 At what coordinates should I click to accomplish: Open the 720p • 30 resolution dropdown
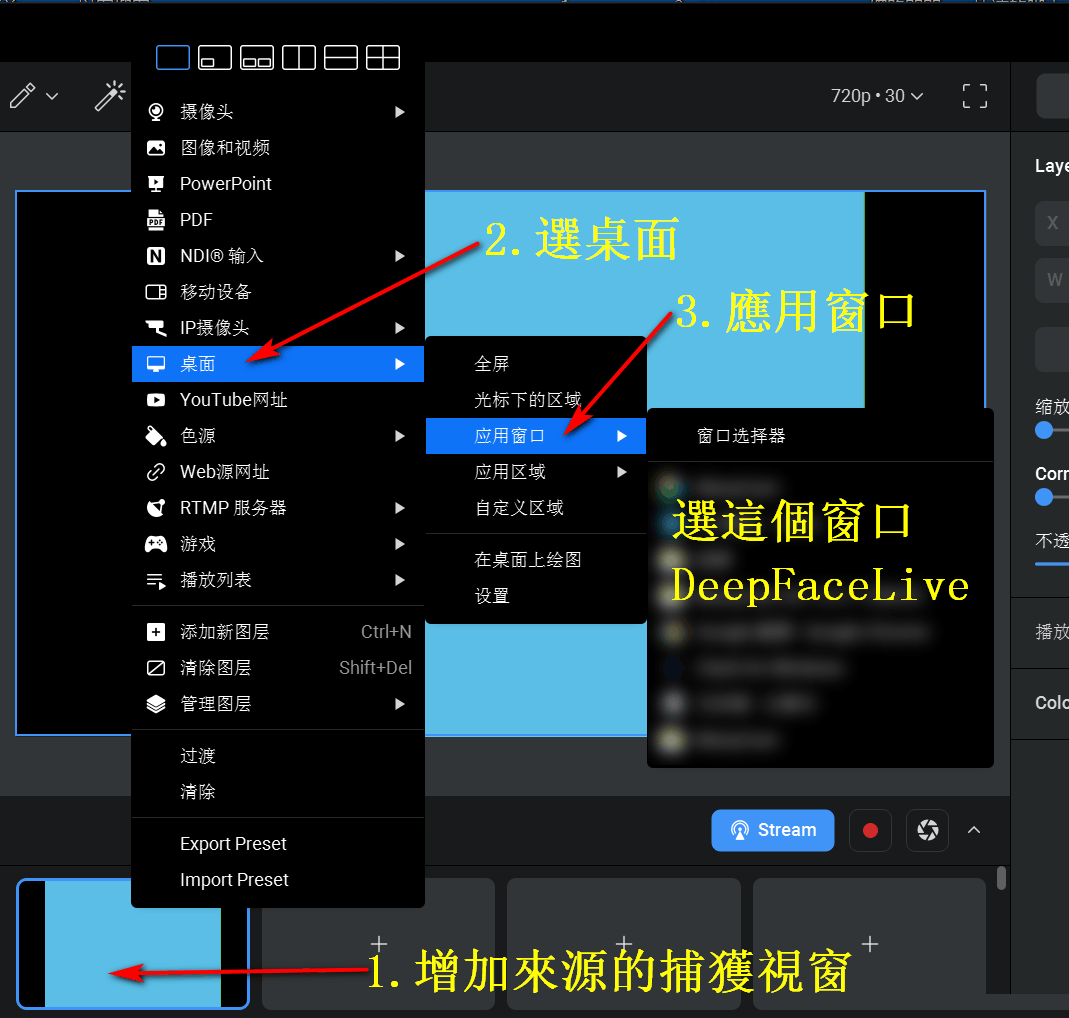(x=877, y=96)
